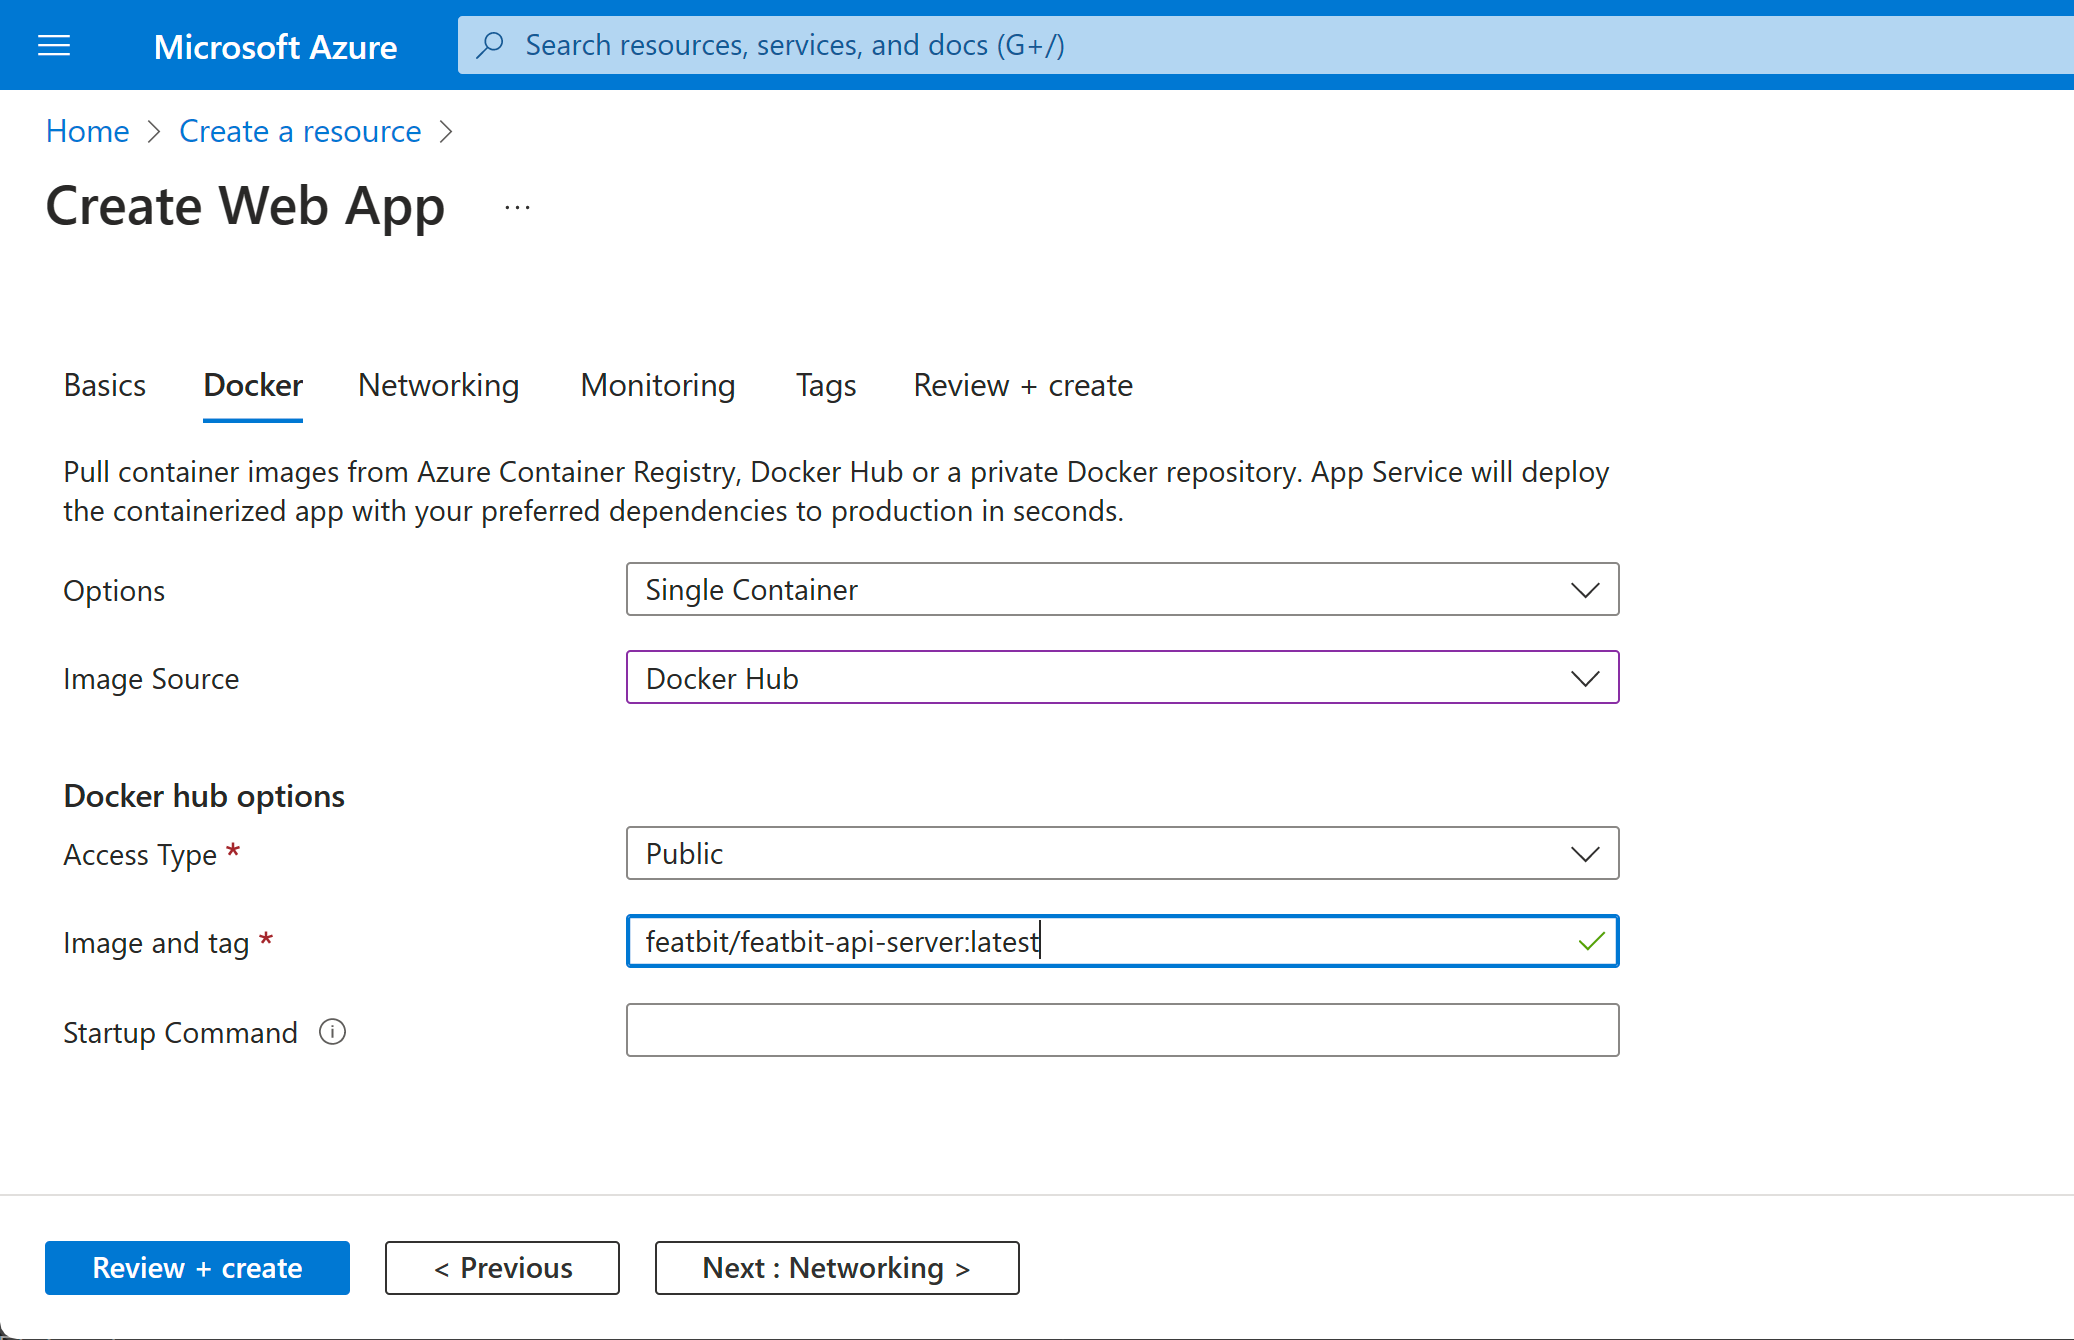Click the empty Startup Command field
Screen dimensions: 2074x1340
[x=1122, y=1030]
